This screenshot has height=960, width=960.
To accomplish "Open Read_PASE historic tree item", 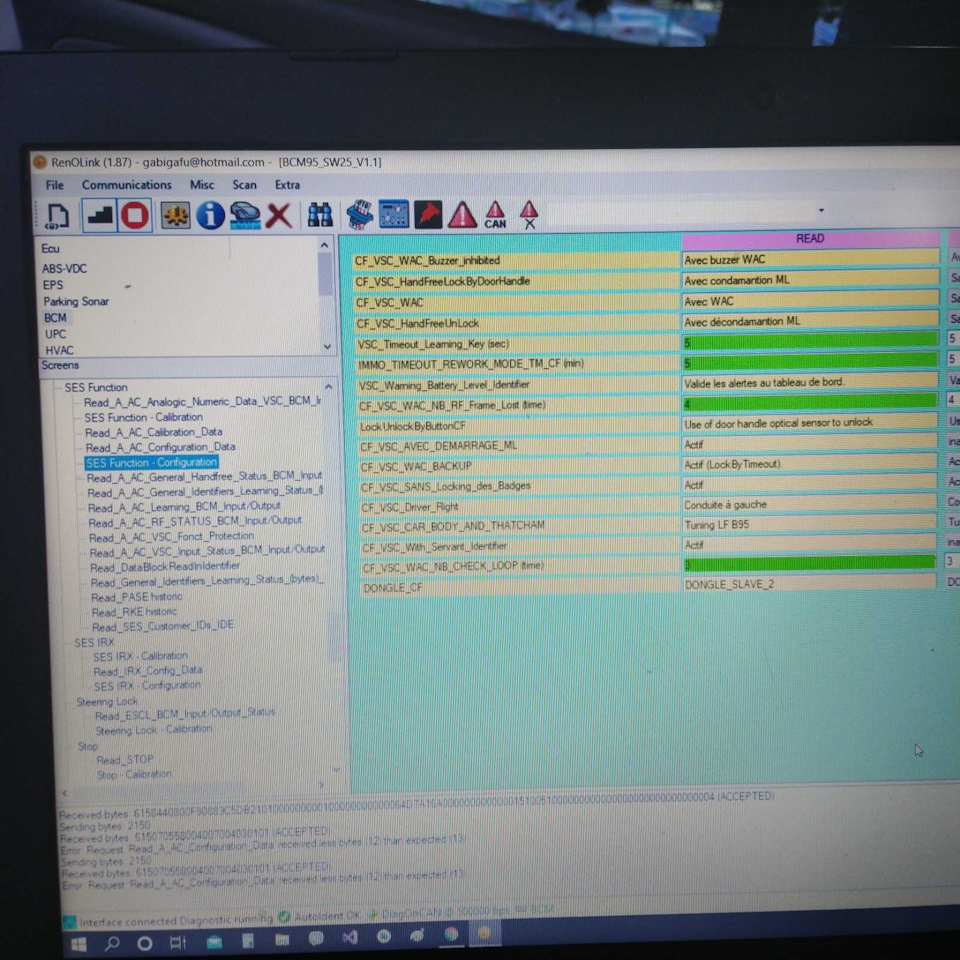I will (137, 597).
